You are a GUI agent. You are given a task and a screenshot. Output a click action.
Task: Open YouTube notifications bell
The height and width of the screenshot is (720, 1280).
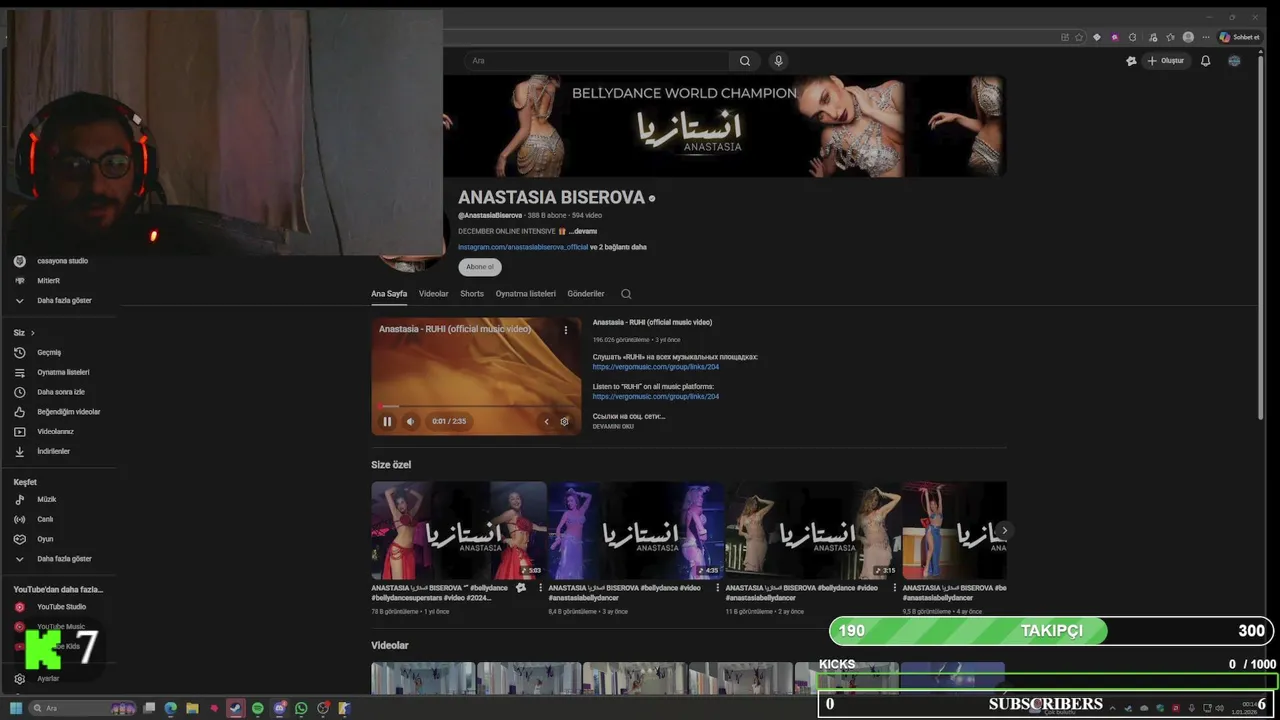coord(1205,61)
